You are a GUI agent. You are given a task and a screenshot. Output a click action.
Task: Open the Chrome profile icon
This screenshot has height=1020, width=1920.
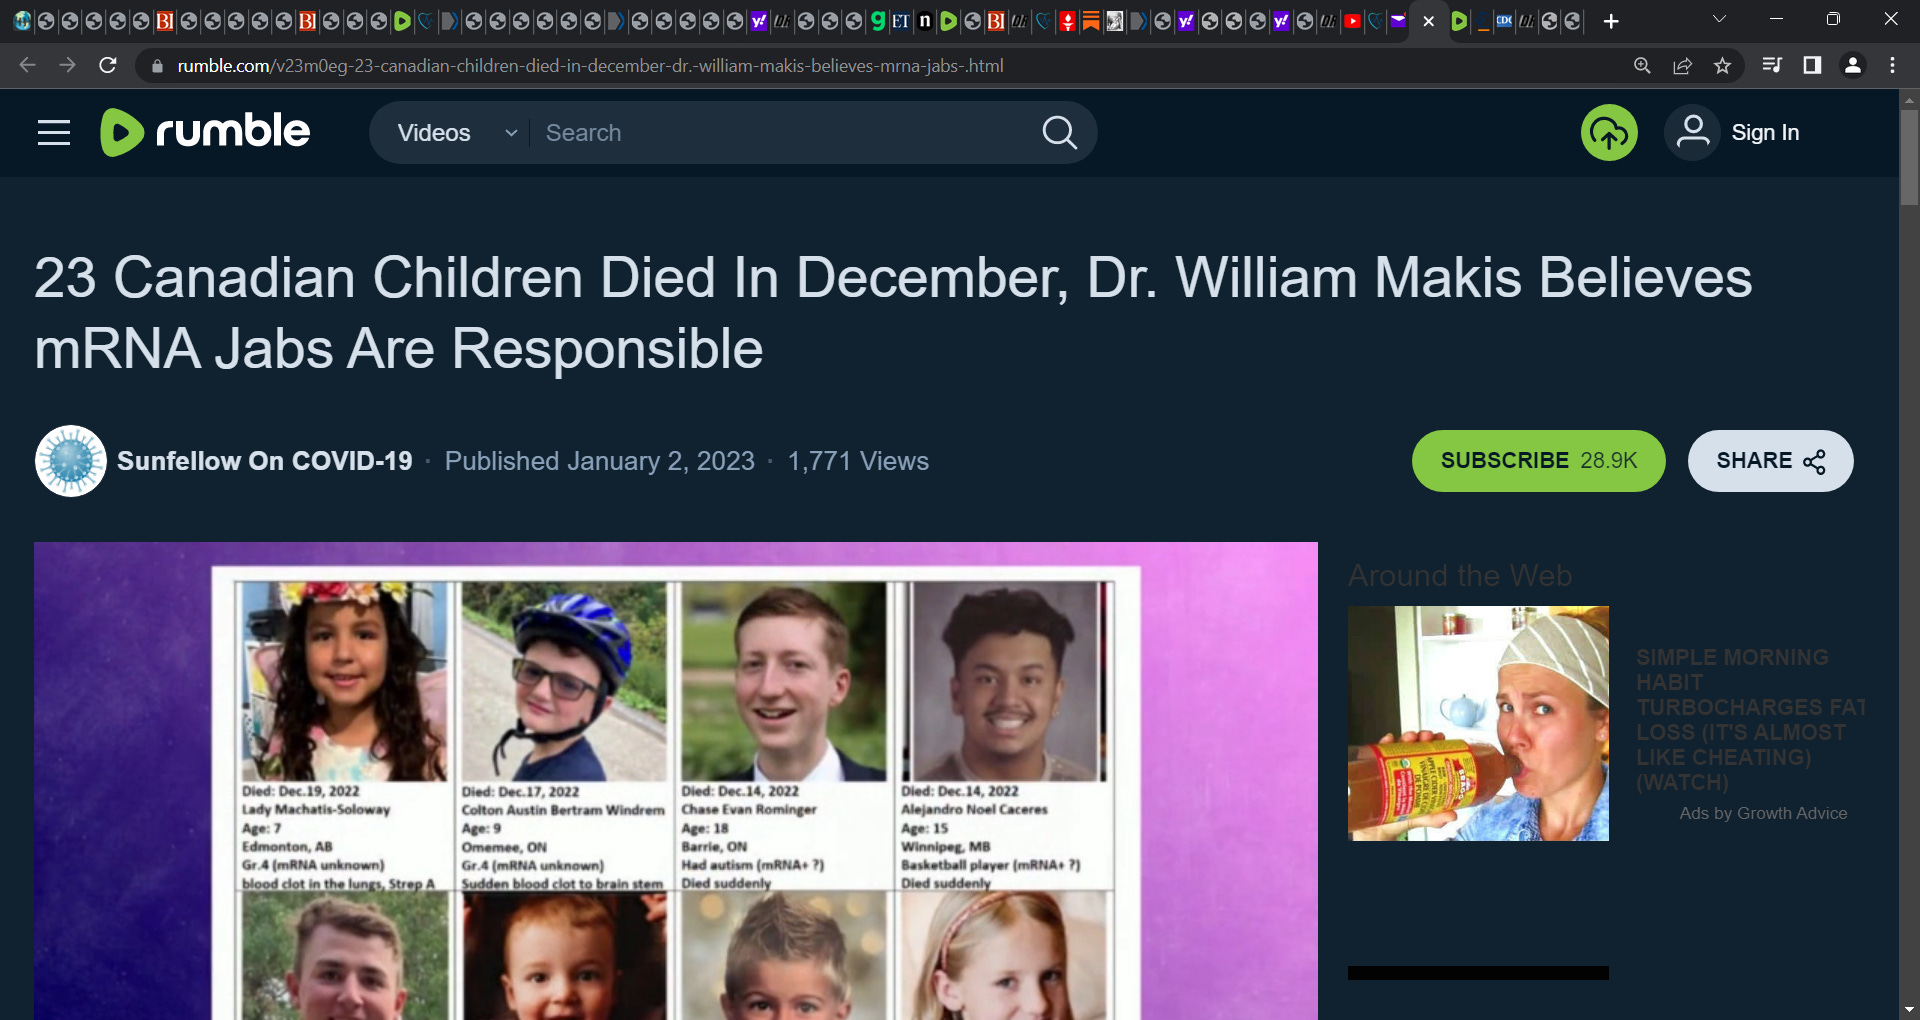(1852, 66)
